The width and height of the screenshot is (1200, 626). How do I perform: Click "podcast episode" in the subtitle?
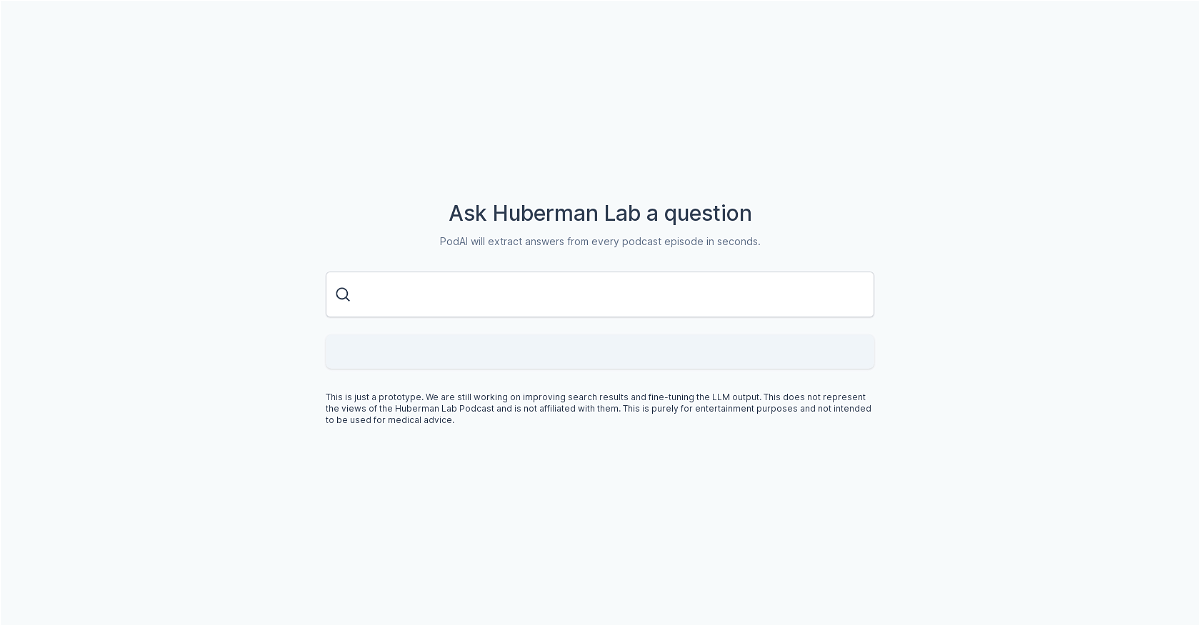662,241
